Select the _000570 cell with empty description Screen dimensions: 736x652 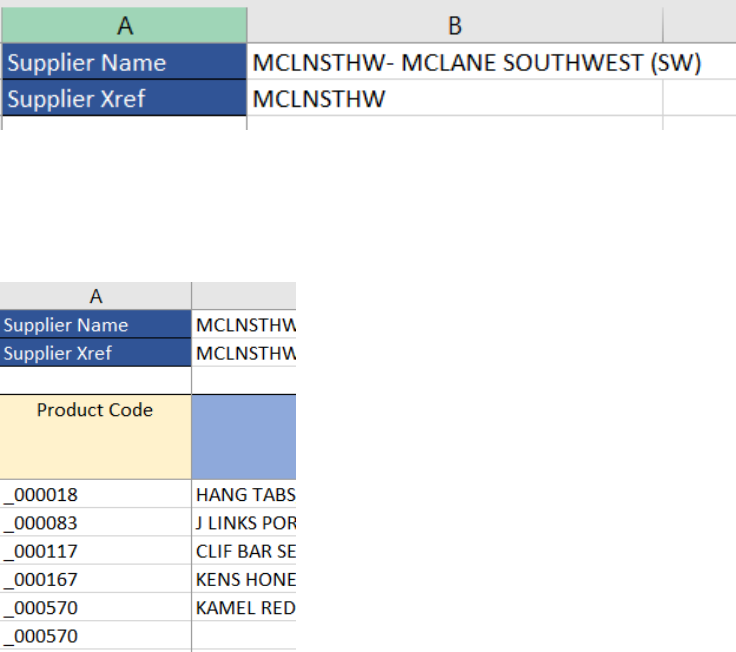tap(95, 636)
